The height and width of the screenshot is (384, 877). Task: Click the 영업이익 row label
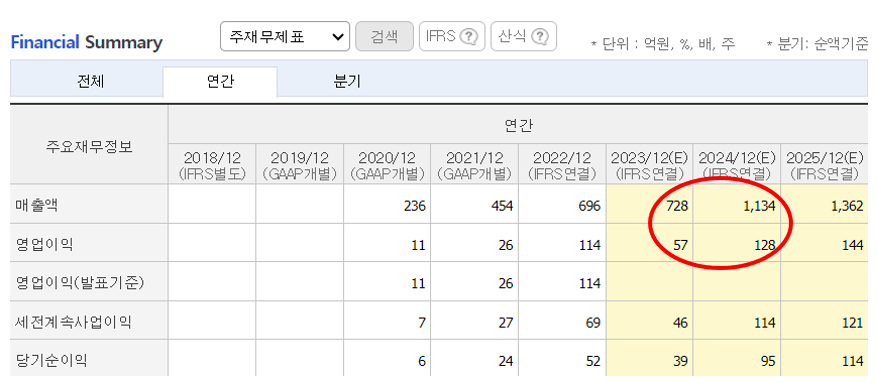coord(44,244)
